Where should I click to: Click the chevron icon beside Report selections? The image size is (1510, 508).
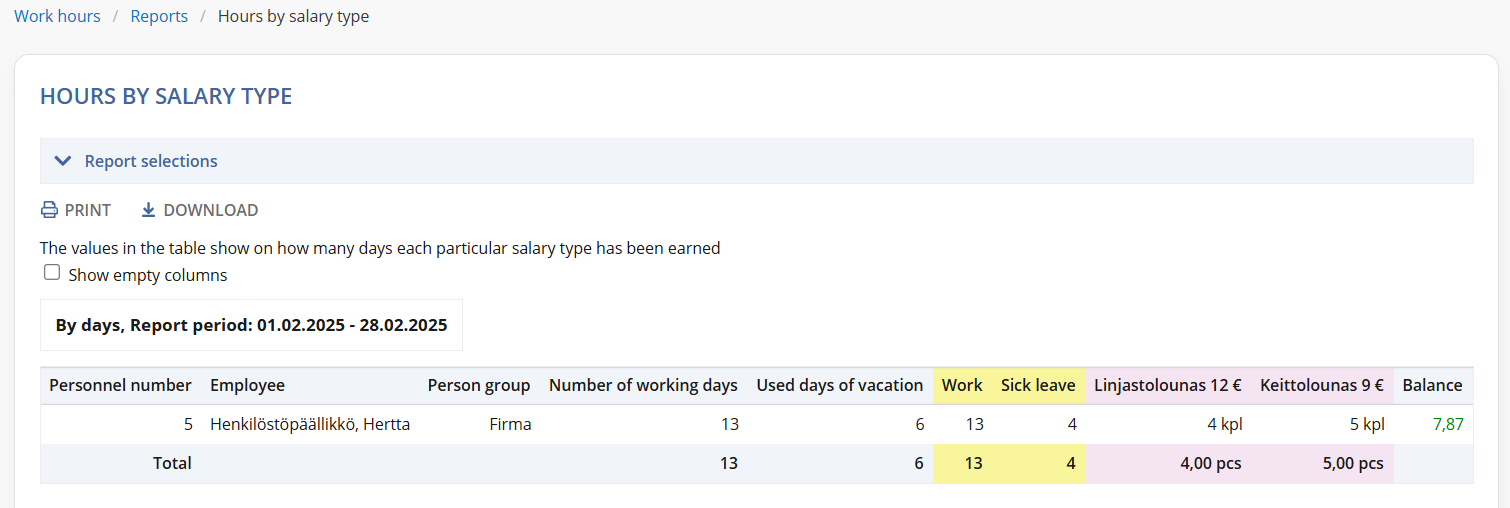point(63,161)
